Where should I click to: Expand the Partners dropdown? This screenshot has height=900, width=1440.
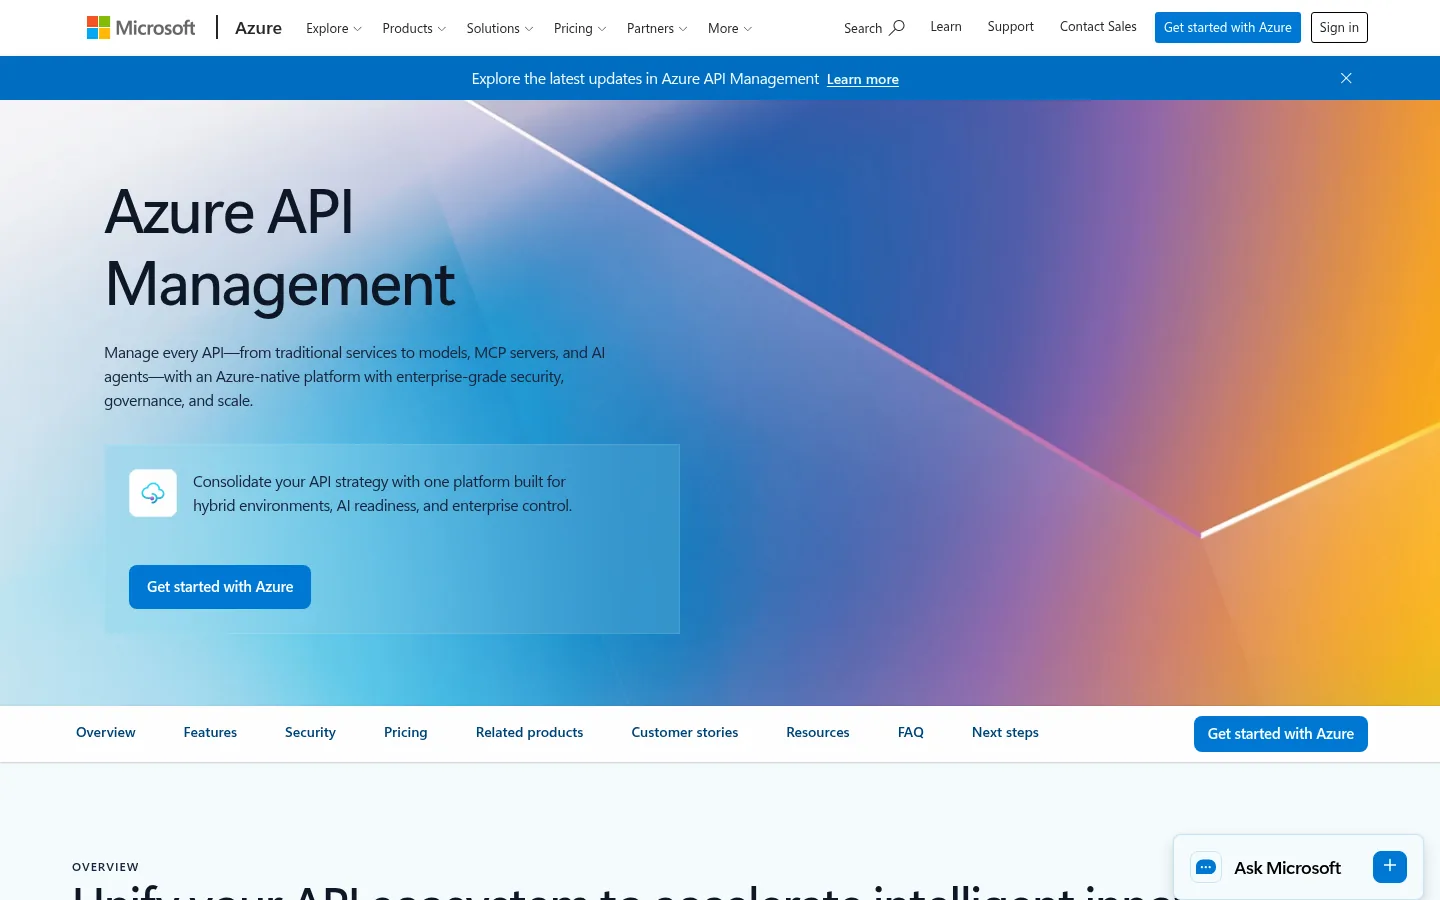pos(657,28)
